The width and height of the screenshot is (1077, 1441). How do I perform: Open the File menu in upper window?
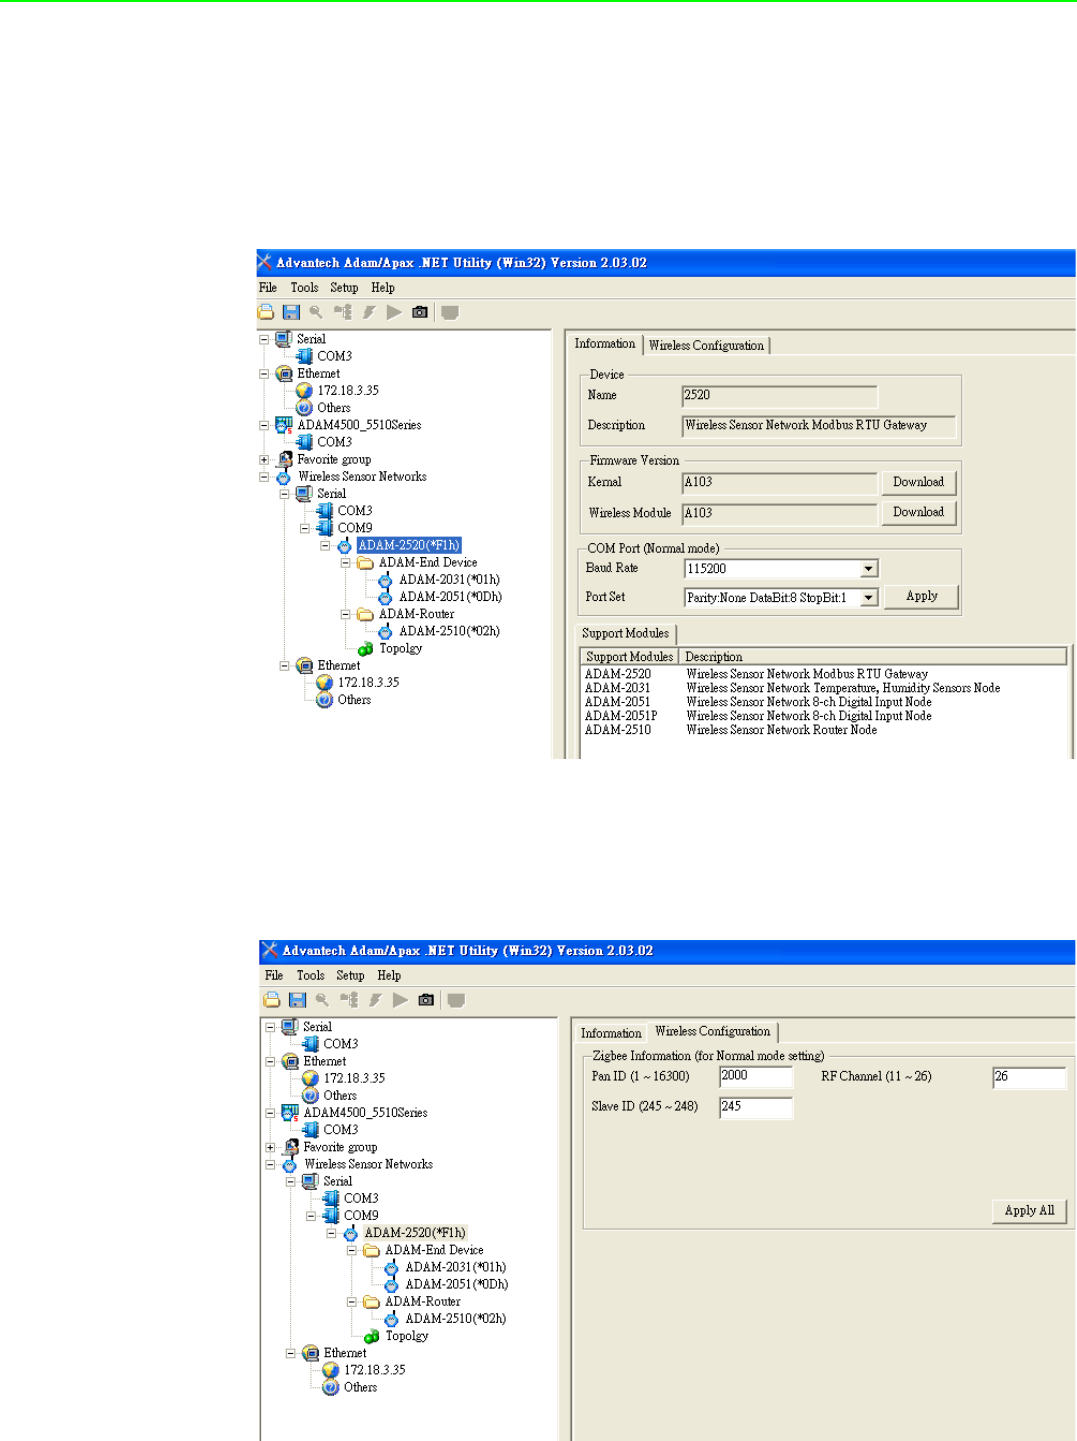point(268,288)
